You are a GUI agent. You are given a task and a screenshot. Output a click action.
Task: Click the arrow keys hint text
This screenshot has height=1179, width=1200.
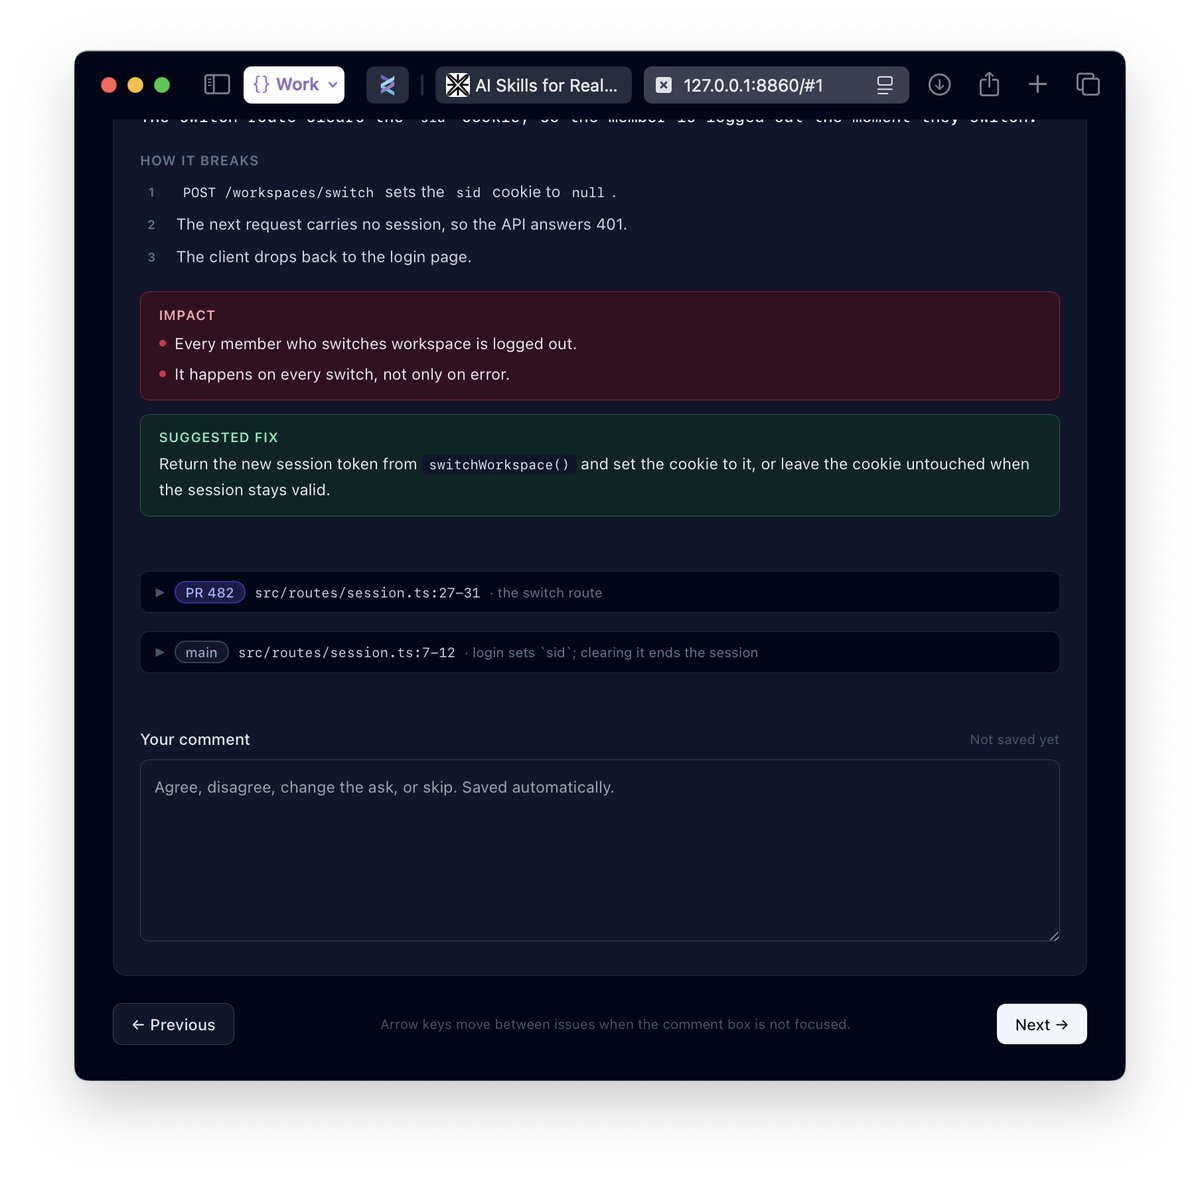[615, 1024]
